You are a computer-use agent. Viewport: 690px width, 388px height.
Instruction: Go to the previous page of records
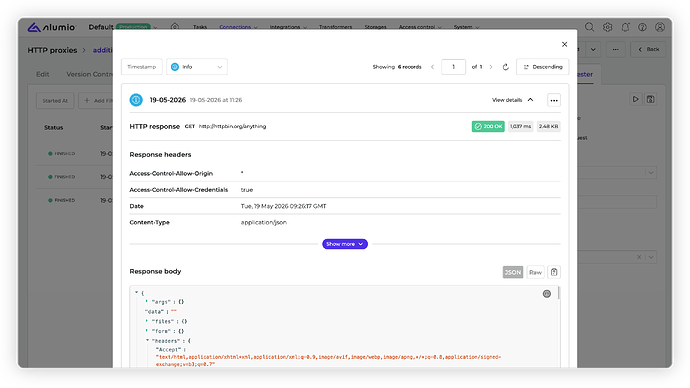pos(433,67)
